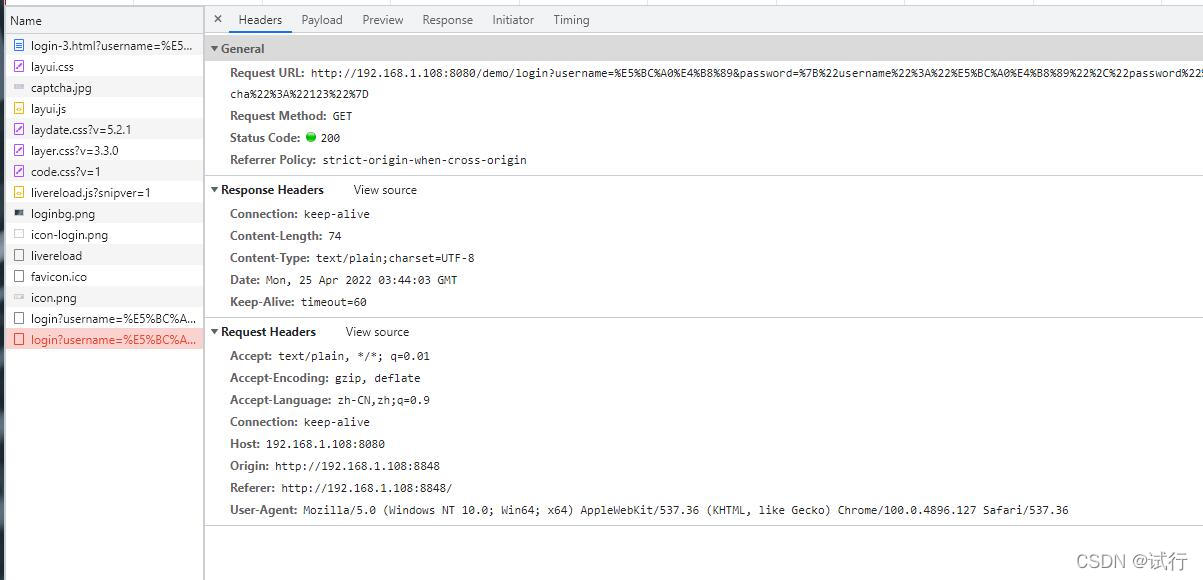Click the Keep-Alive timeout=60 value
Viewport: 1203px width, 580px height.
point(333,302)
